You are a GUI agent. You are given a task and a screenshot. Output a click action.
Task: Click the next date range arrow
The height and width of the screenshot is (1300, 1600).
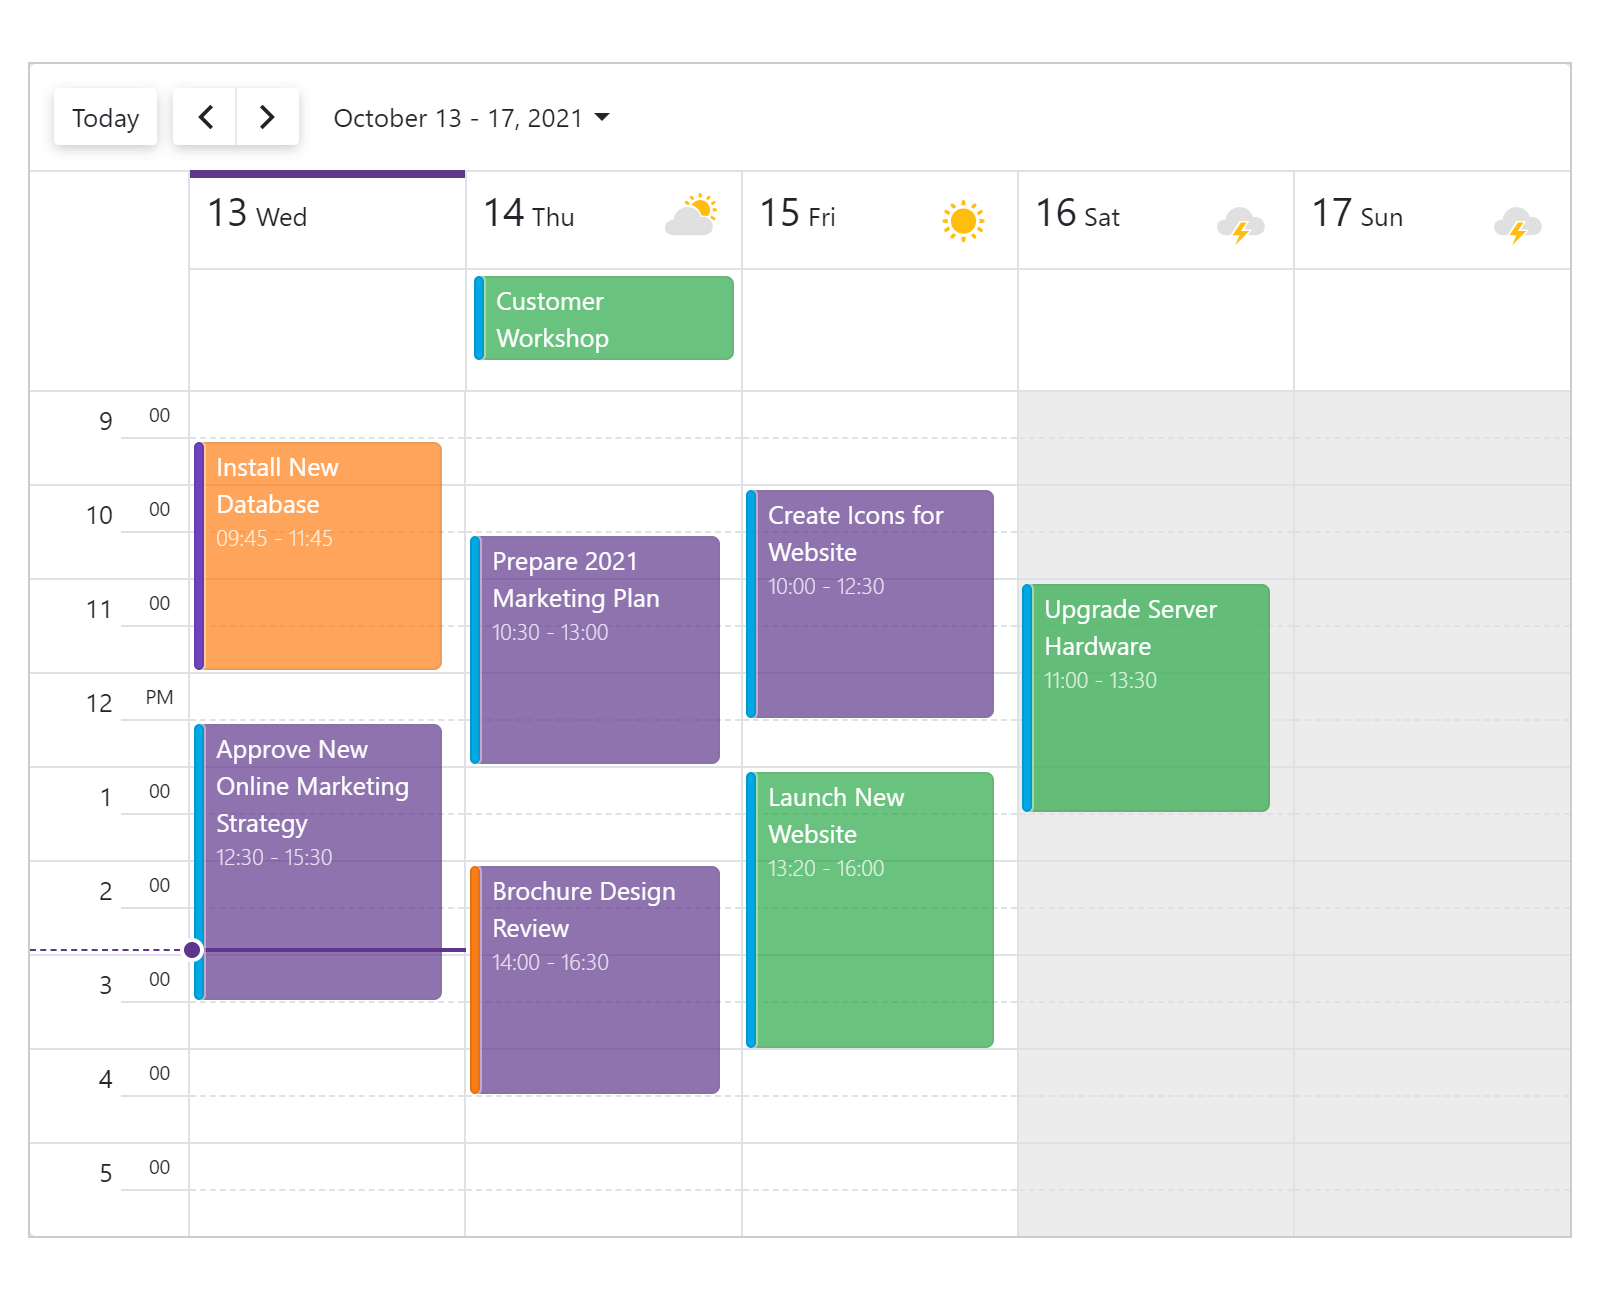tap(267, 117)
